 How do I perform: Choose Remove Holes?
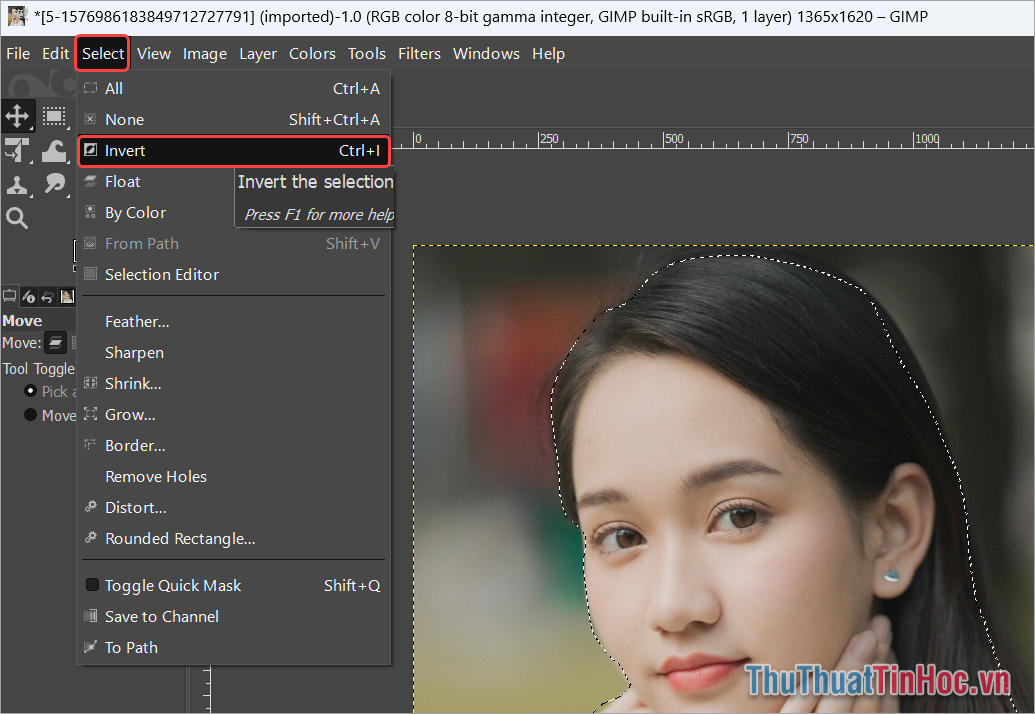pyautogui.click(x=234, y=476)
